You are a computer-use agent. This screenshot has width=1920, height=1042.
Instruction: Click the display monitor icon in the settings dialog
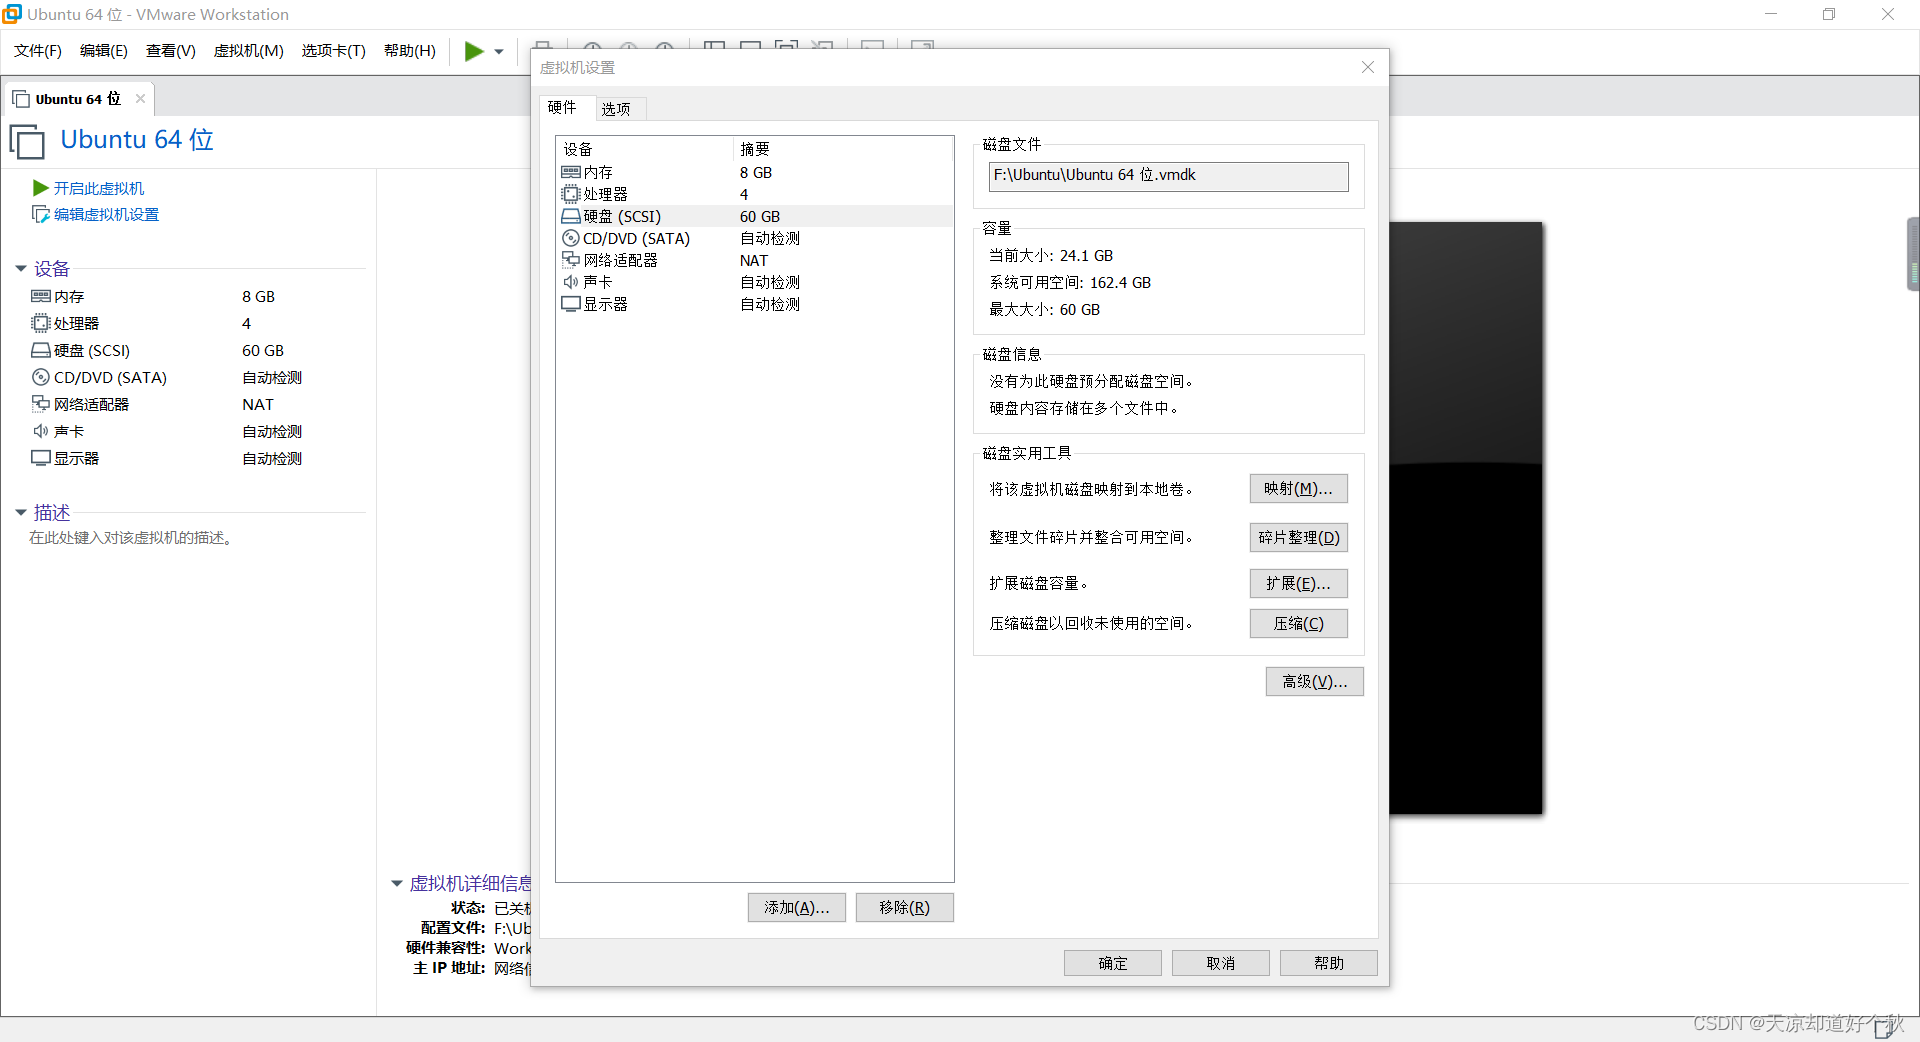click(571, 304)
